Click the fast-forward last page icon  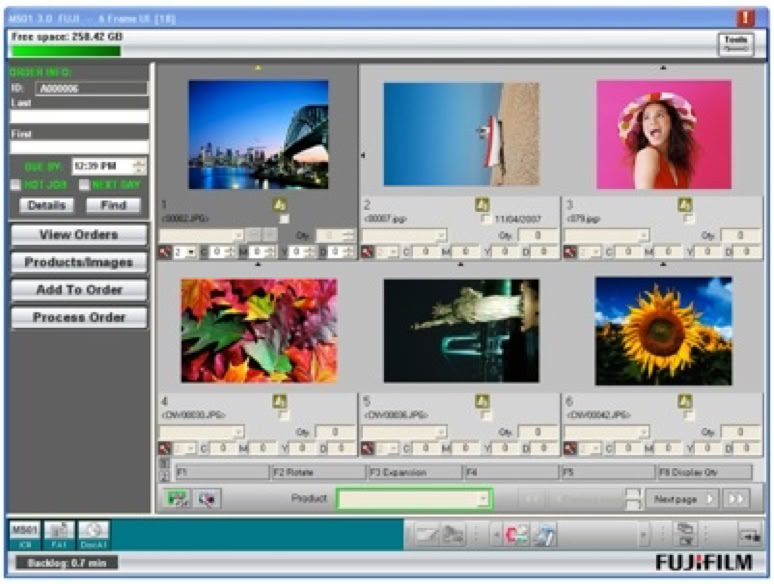(x=736, y=498)
